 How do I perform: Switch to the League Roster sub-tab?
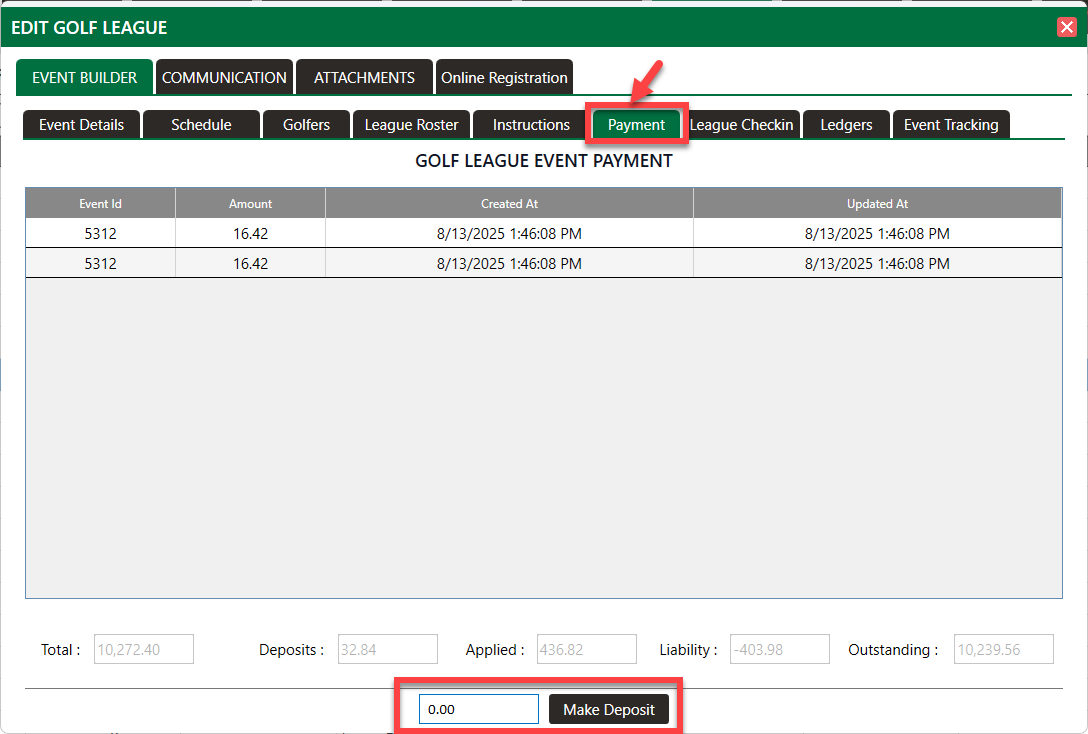click(x=411, y=124)
